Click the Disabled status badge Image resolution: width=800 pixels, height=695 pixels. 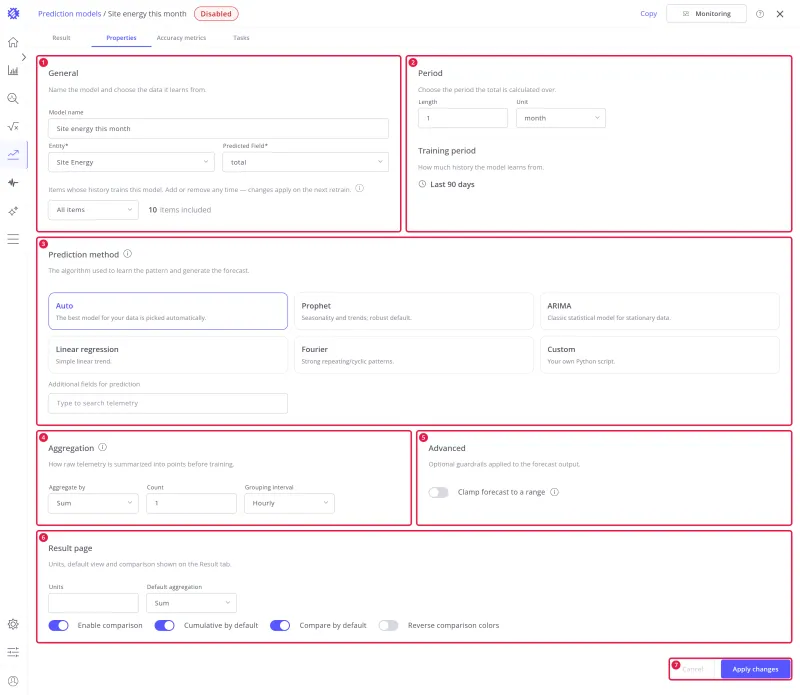click(x=216, y=14)
